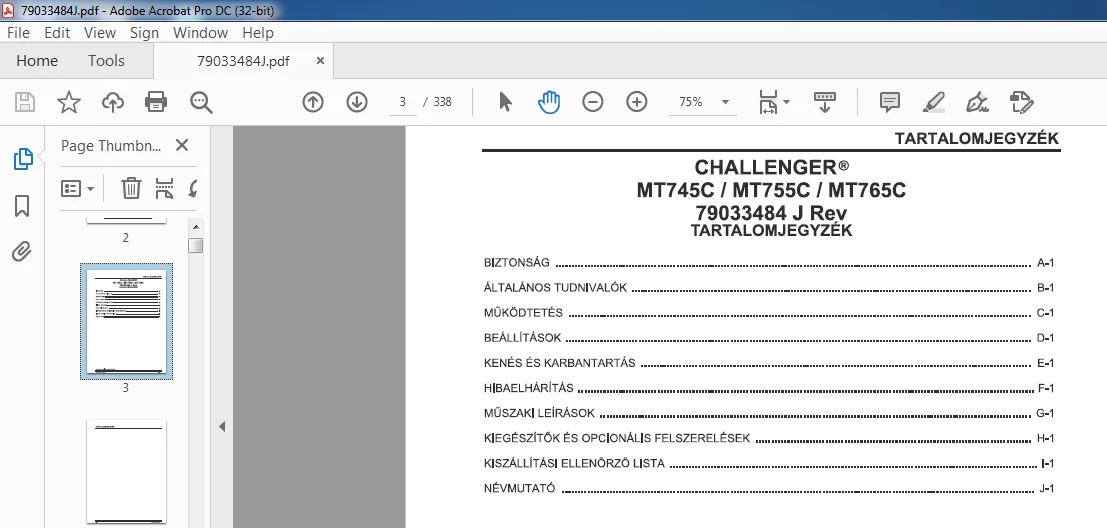The height and width of the screenshot is (528, 1107).
Task: Upload file to cloud icon
Action: click(113, 102)
